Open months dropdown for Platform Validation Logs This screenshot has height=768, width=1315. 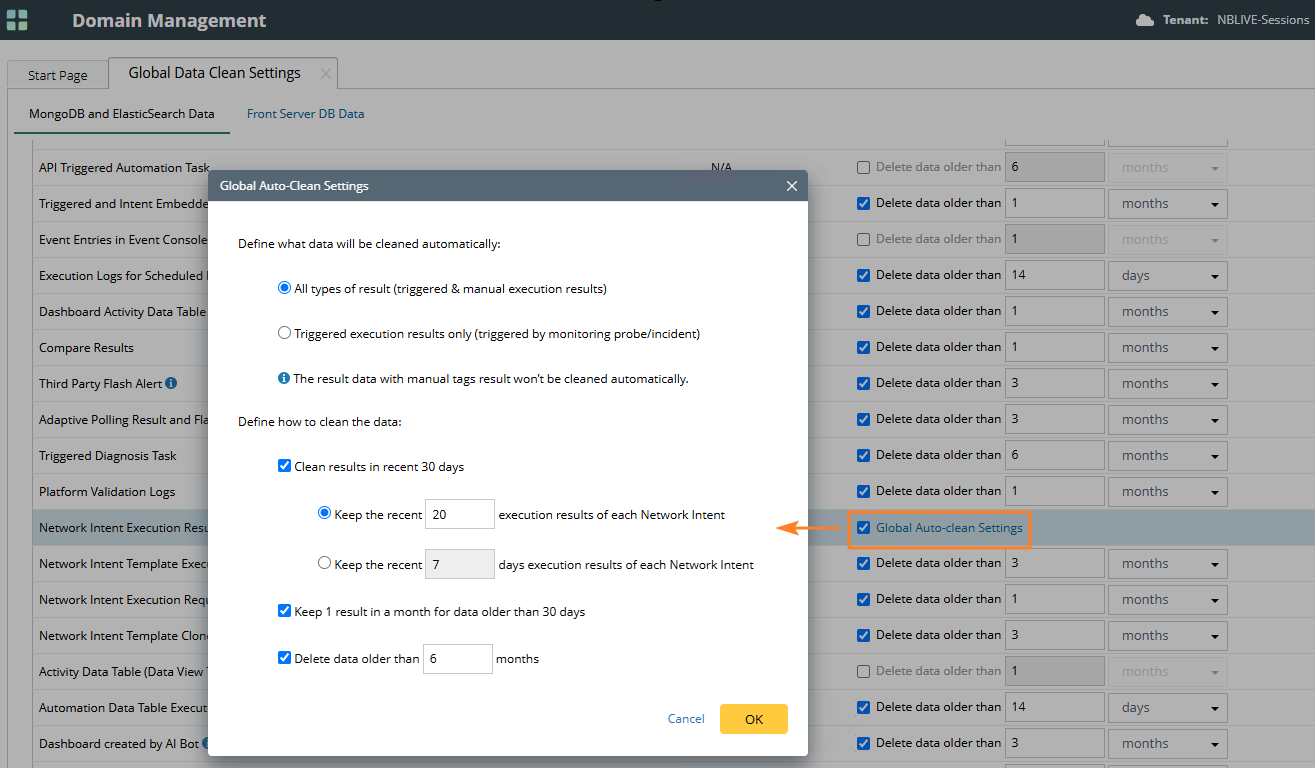coord(1167,492)
